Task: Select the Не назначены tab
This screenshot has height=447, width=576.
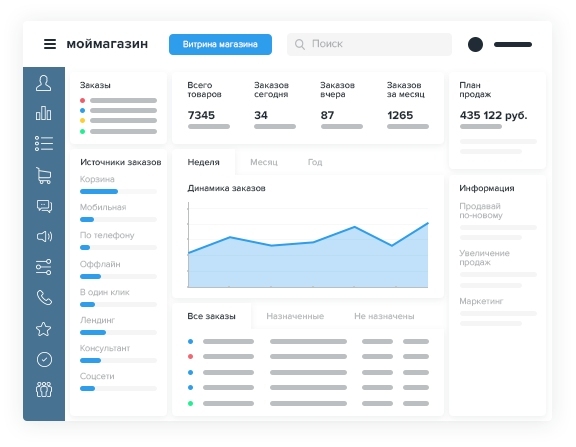Action: click(x=384, y=316)
